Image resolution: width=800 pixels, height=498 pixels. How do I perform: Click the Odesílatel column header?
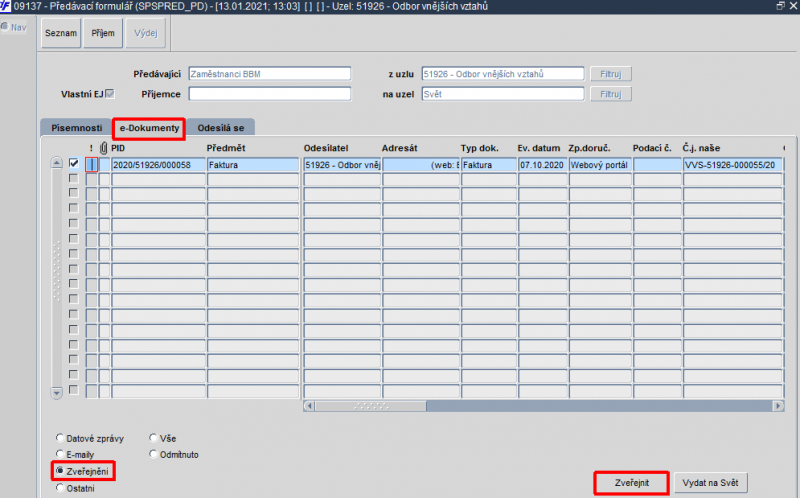coord(326,148)
